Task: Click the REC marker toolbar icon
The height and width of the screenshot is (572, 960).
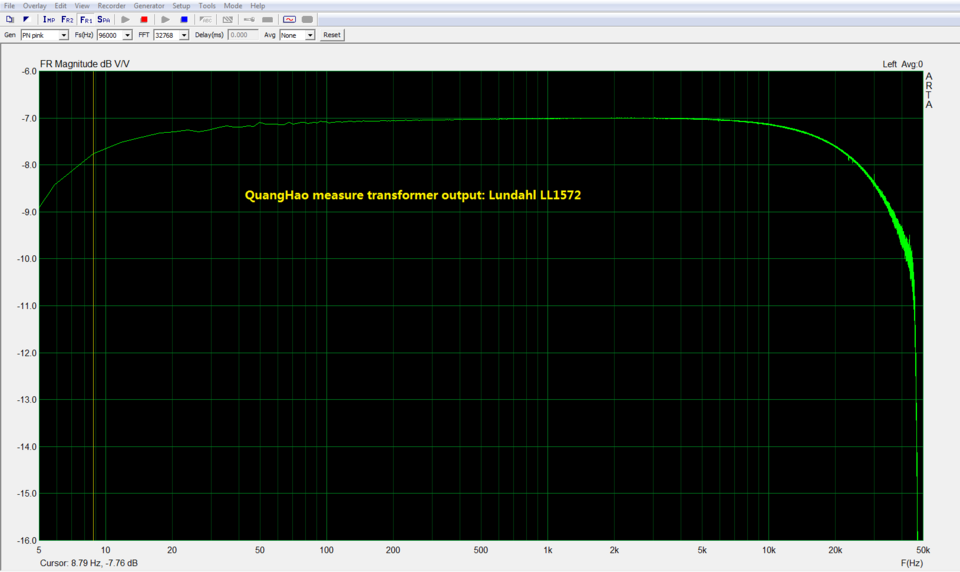Action: [x=206, y=20]
